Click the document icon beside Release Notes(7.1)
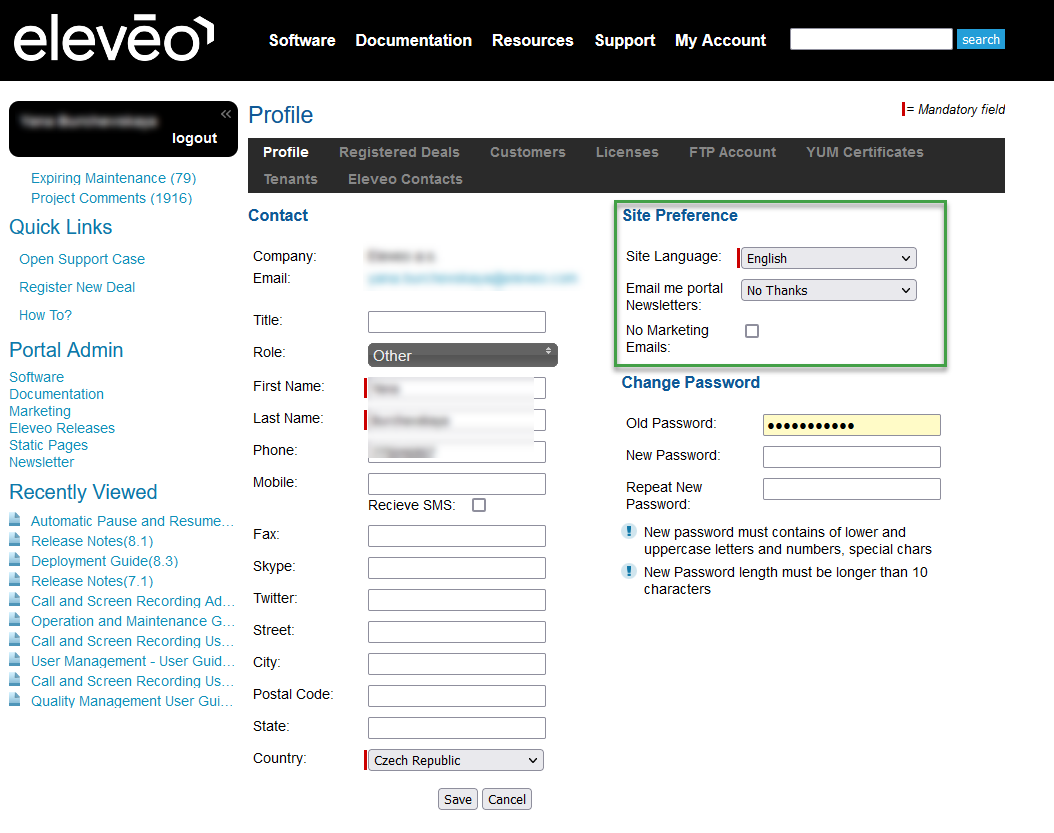Image resolution: width=1054 pixels, height=833 pixels. (x=15, y=580)
